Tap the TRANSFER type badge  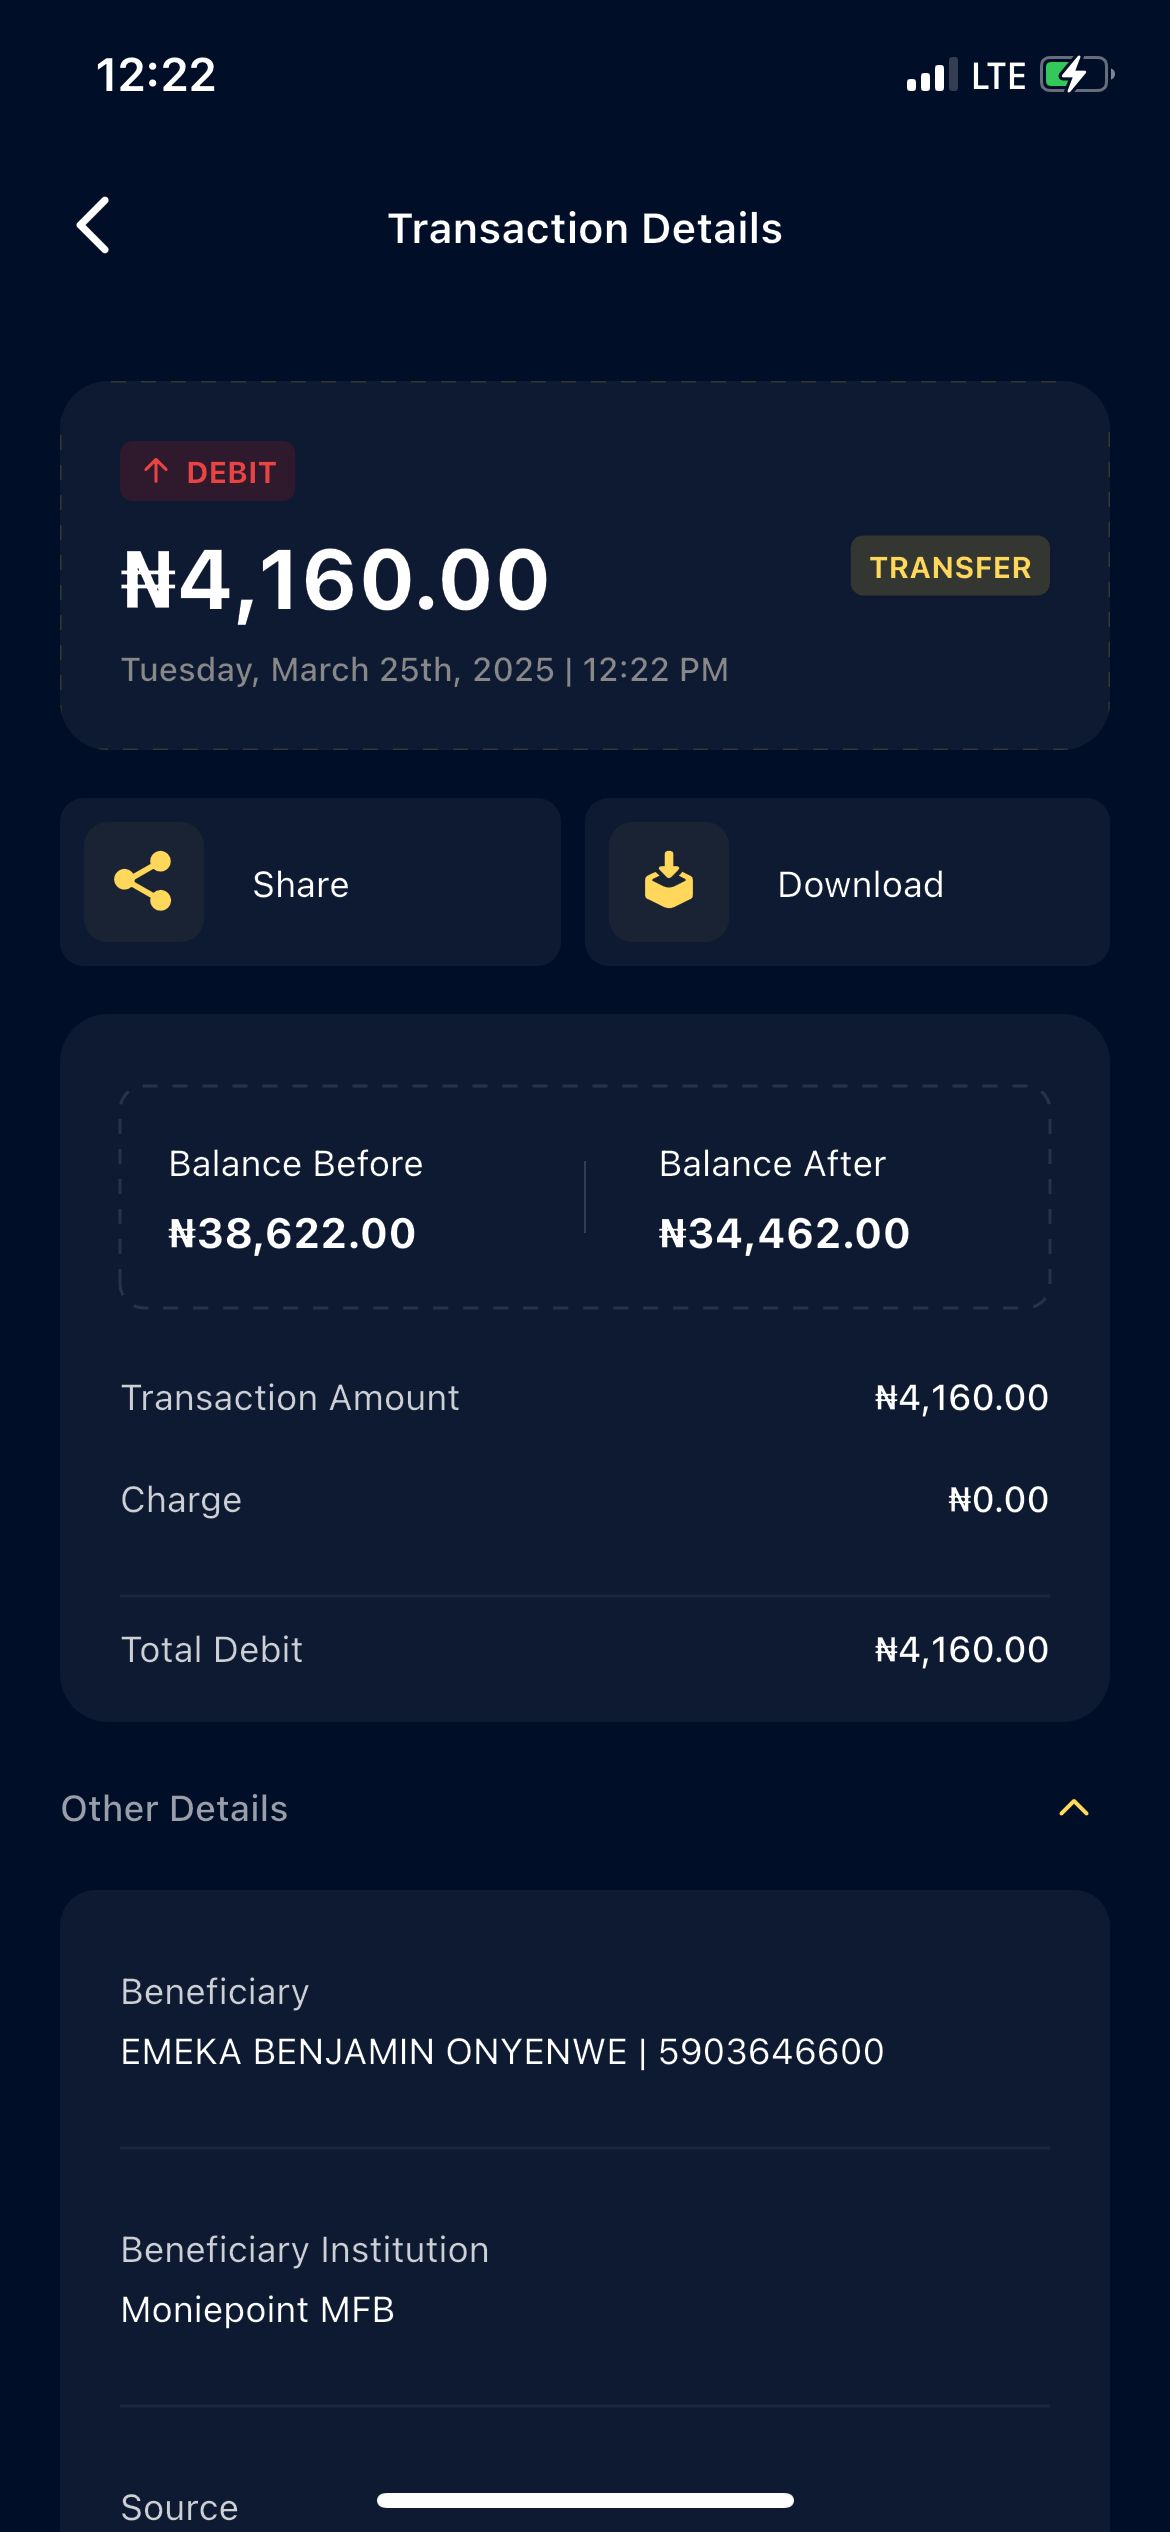pos(950,567)
